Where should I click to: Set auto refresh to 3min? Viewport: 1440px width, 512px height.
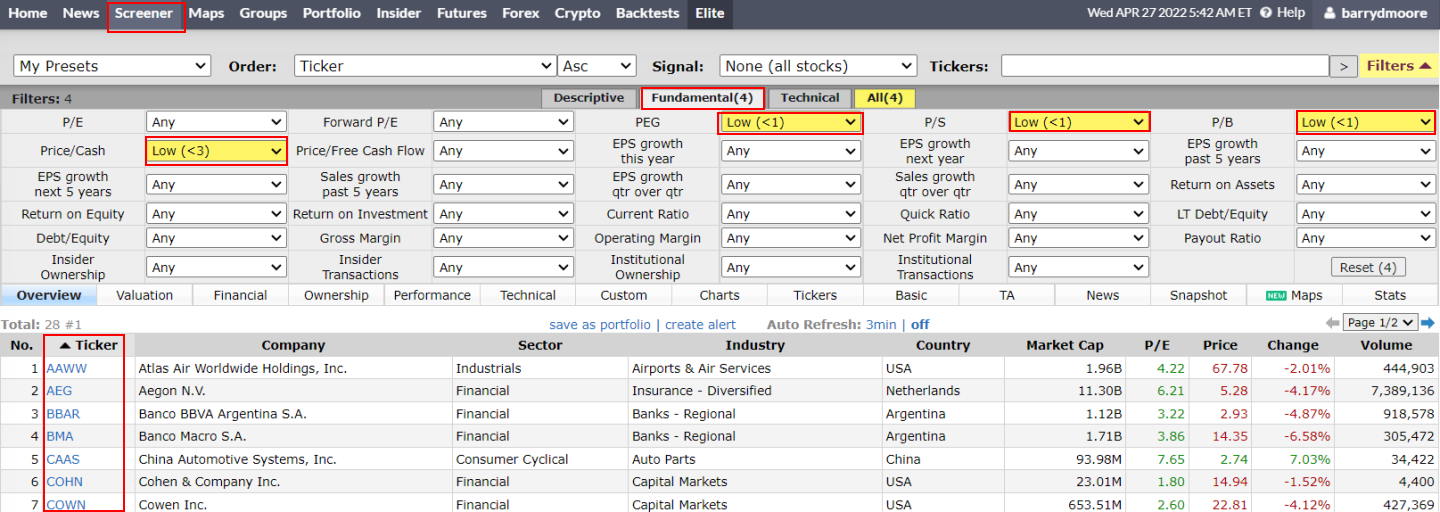click(x=881, y=324)
